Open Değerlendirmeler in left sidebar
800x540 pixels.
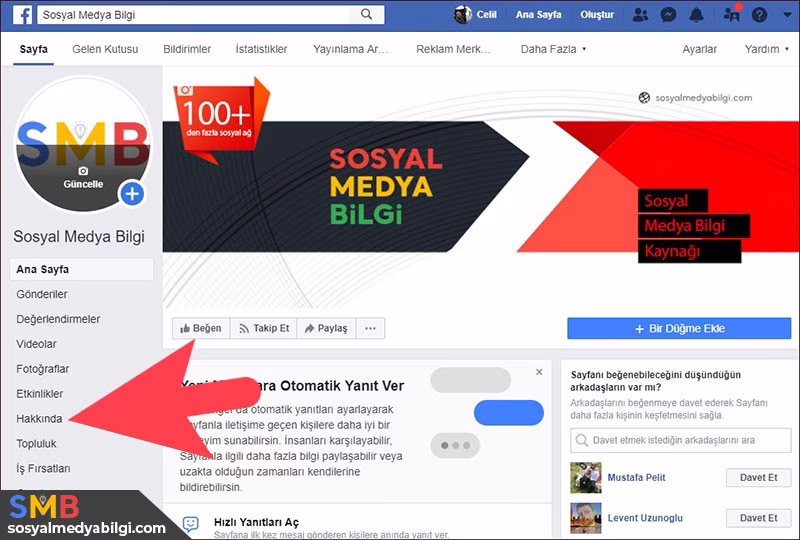[x=58, y=320]
